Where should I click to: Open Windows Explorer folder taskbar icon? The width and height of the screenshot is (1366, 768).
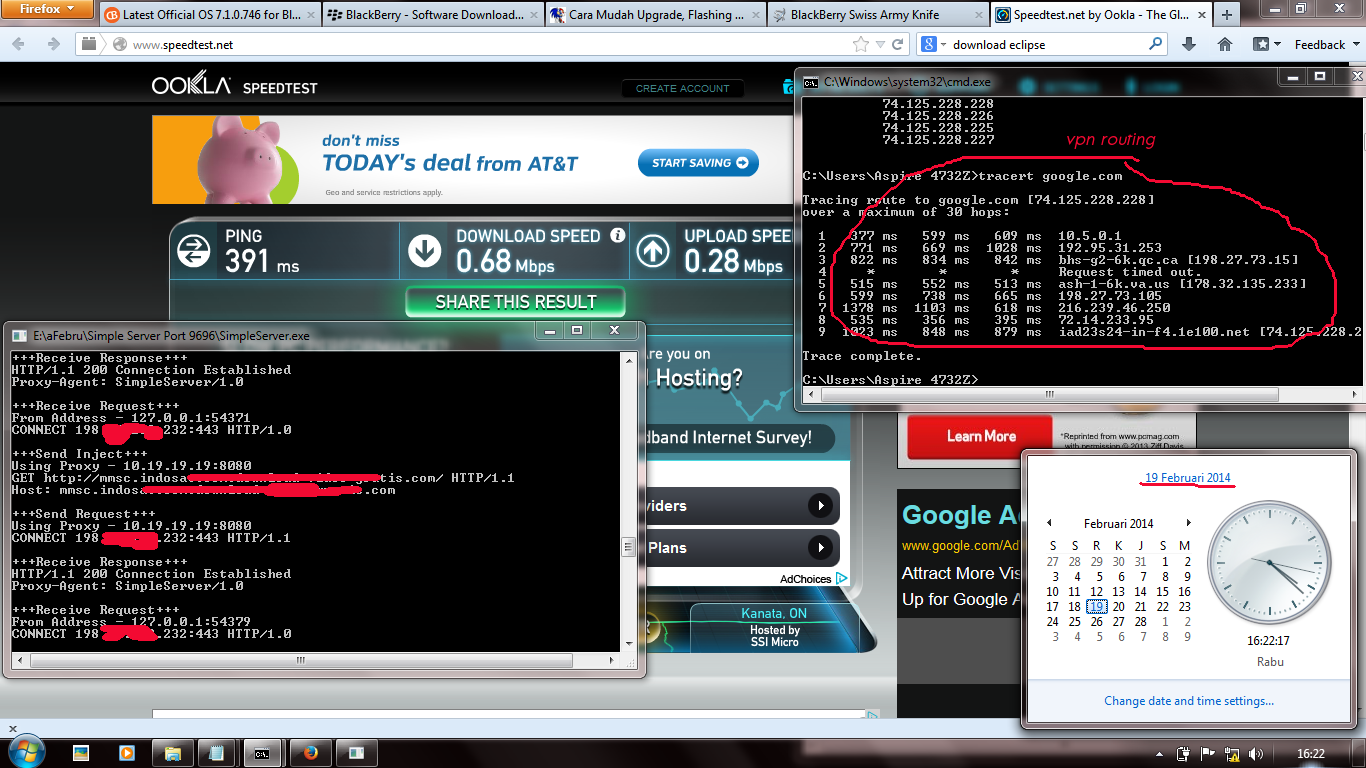172,753
